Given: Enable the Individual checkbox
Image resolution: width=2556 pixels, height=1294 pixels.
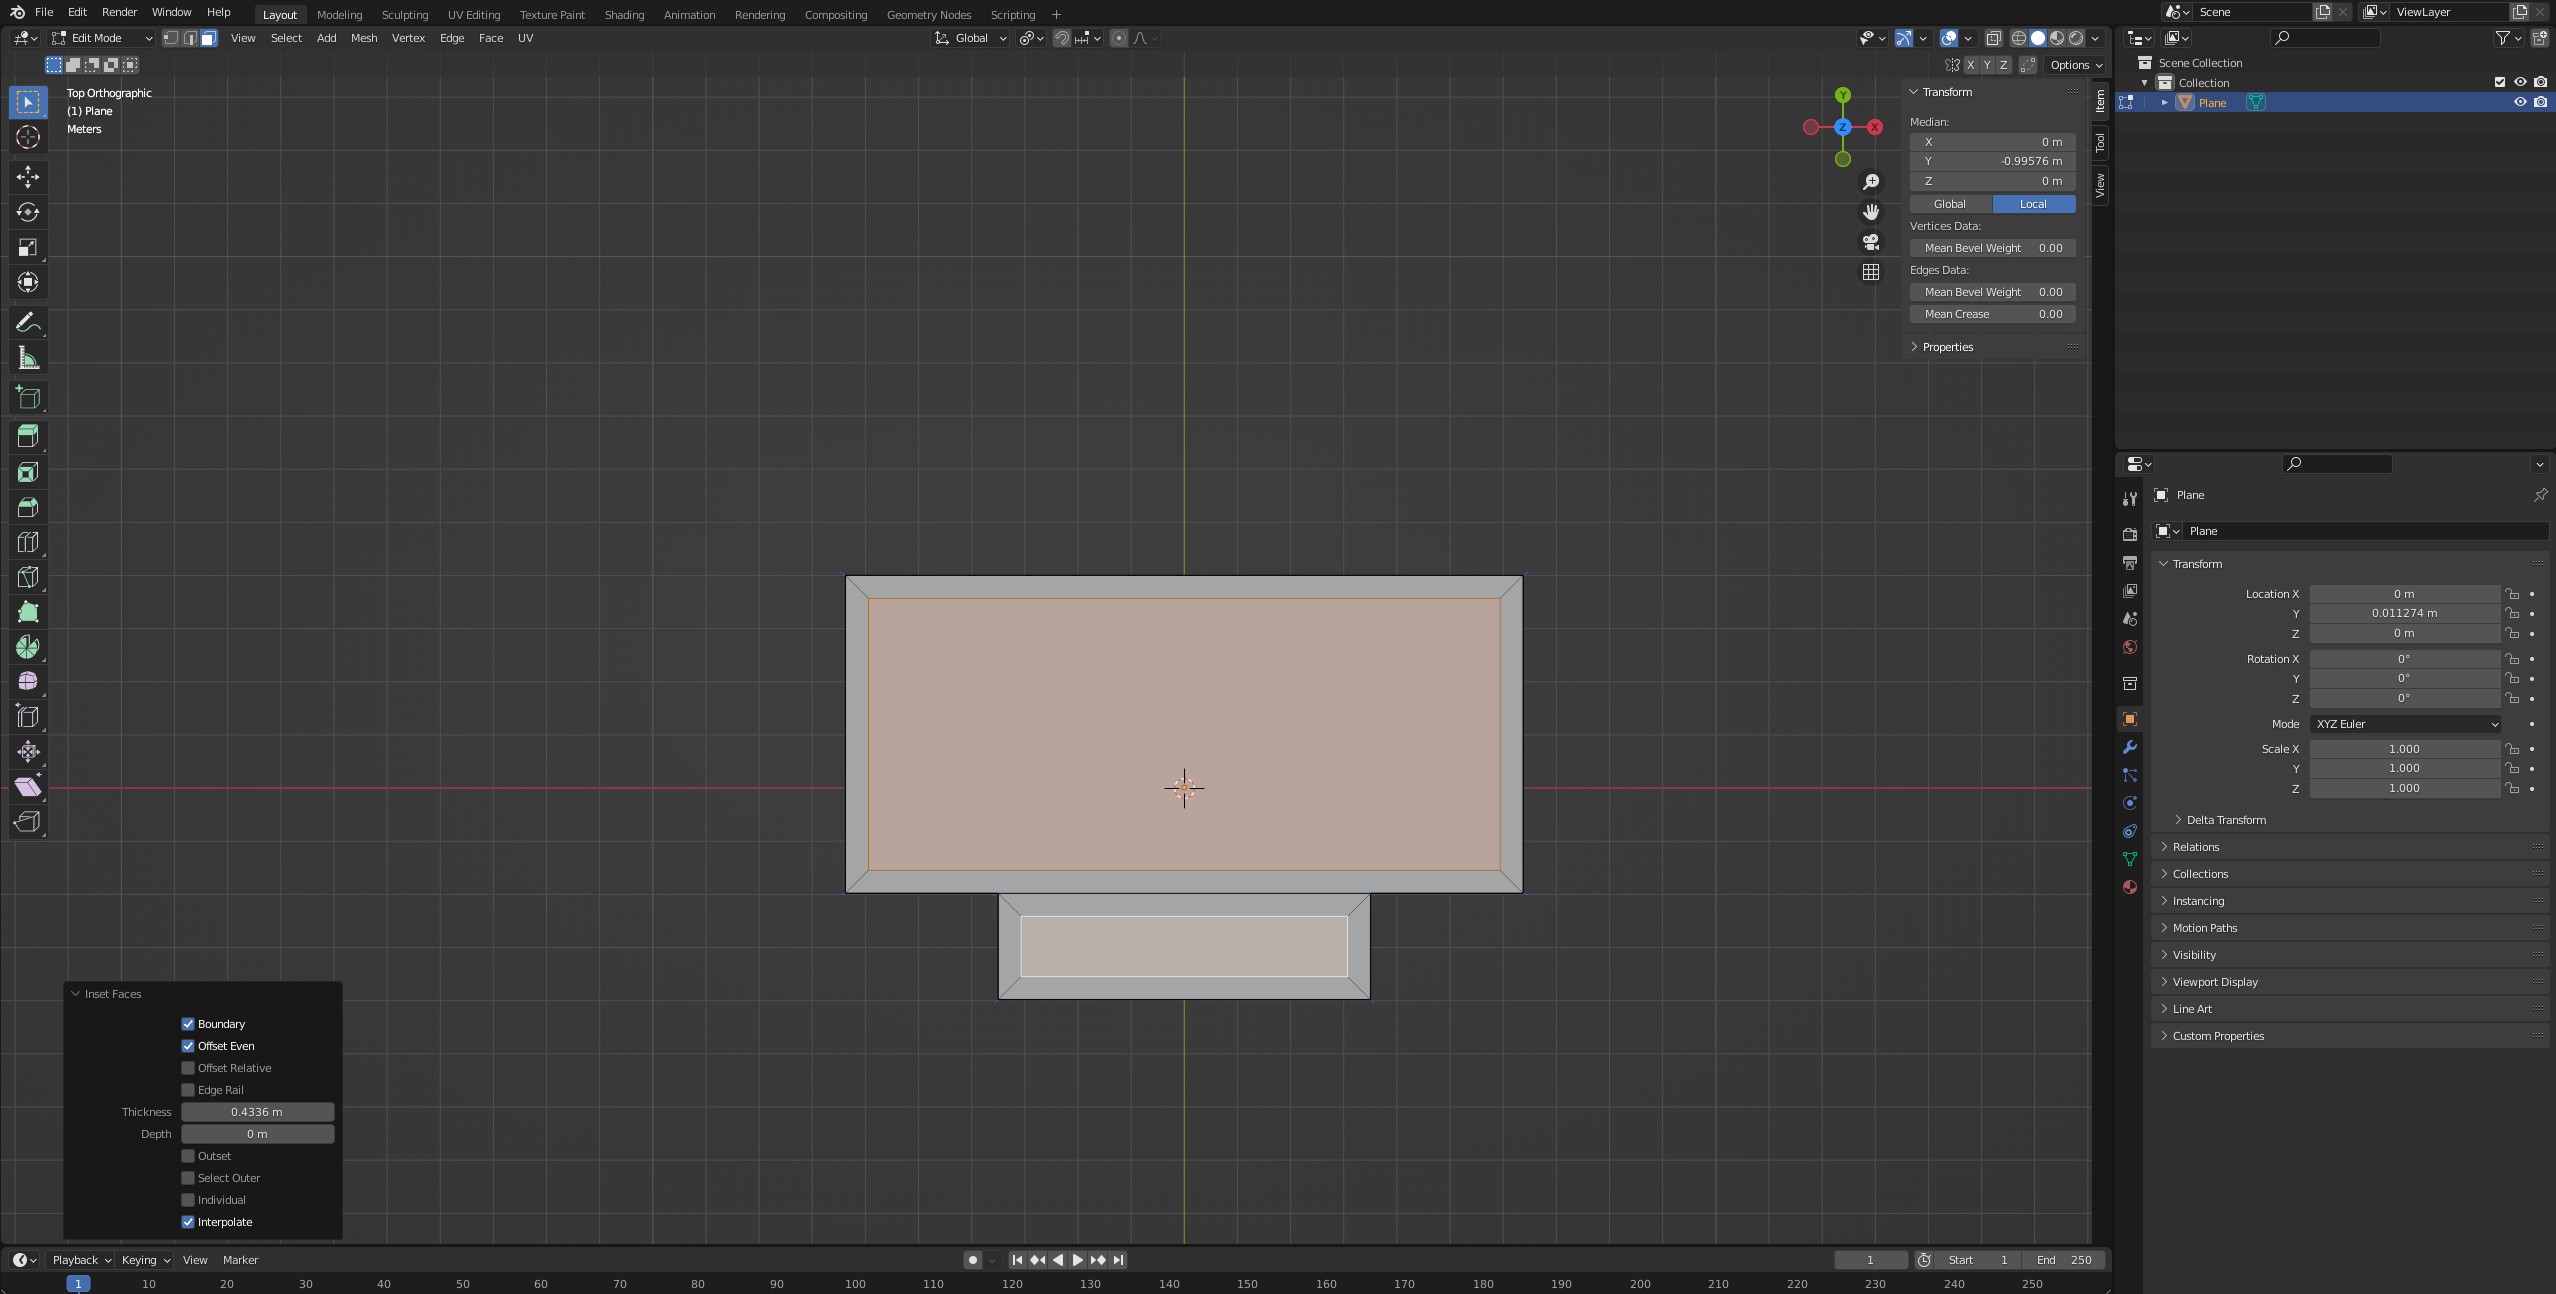Looking at the screenshot, I should (188, 1200).
